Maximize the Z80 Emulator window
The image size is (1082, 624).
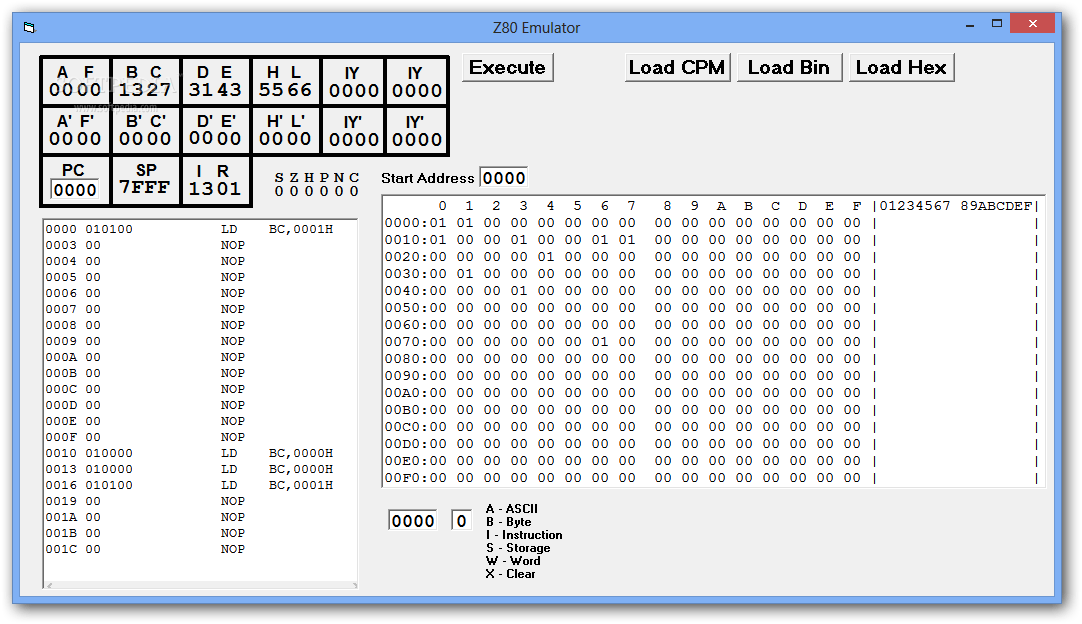[996, 24]
